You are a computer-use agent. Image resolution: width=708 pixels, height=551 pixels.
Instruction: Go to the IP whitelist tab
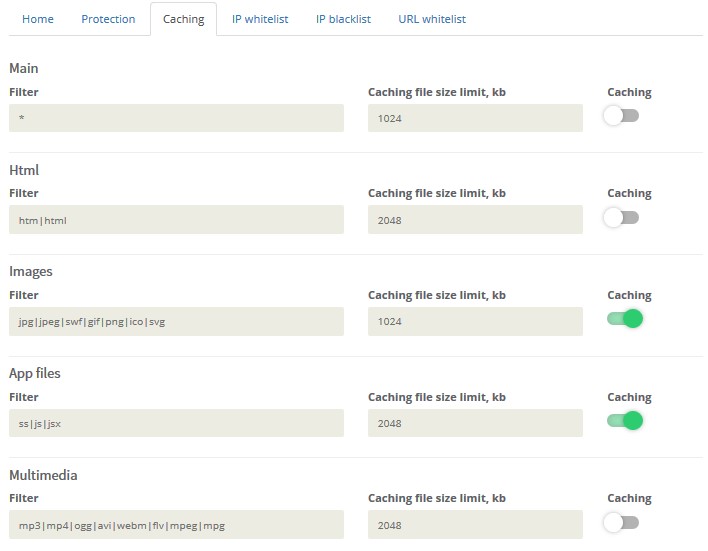(260, 19)
